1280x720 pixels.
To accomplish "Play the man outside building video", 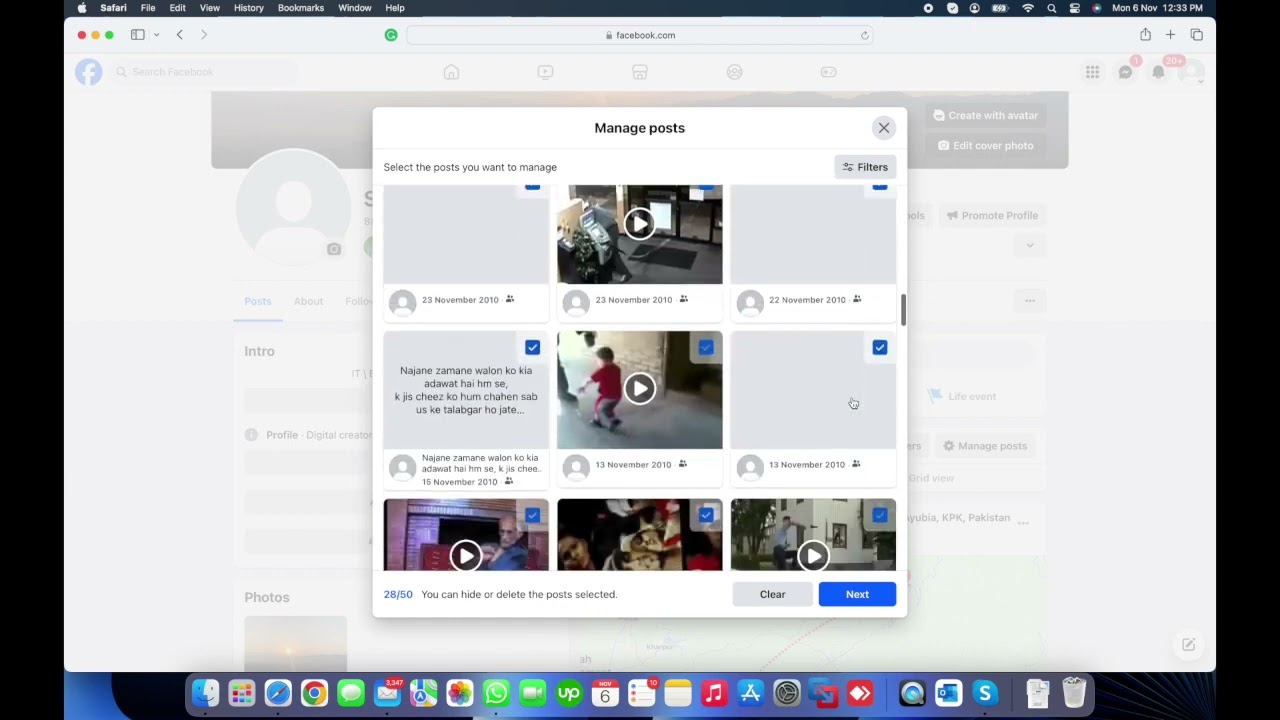I will coord(813,555).
